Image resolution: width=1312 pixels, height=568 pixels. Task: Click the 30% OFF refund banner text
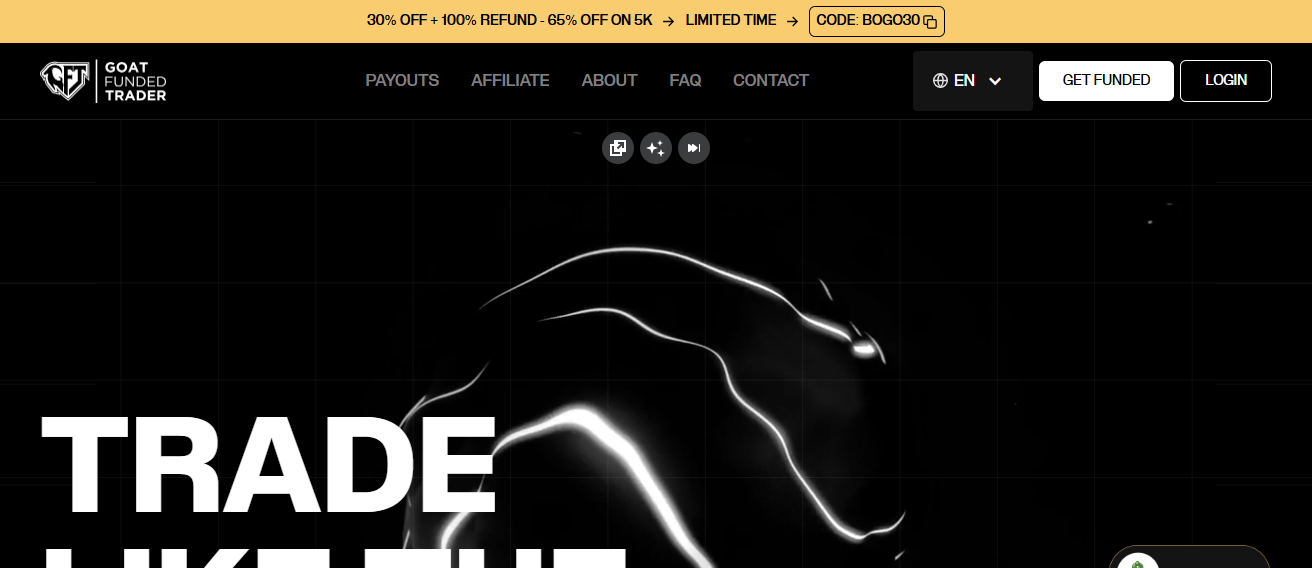[509, 21]
